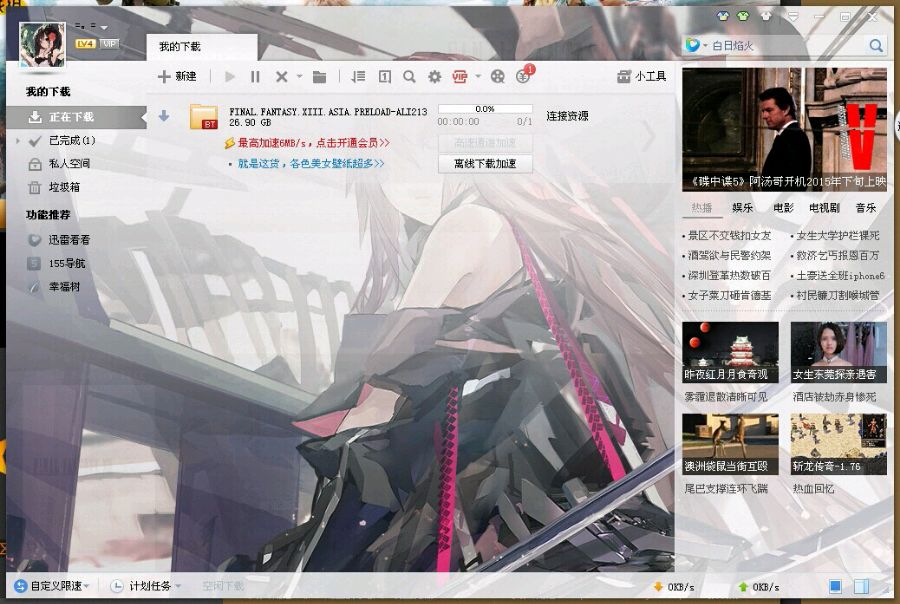Image resolution: width=900 pixels, height=604 pixels.
Task: Click the search engine logo dropdown
Action: 696,45
